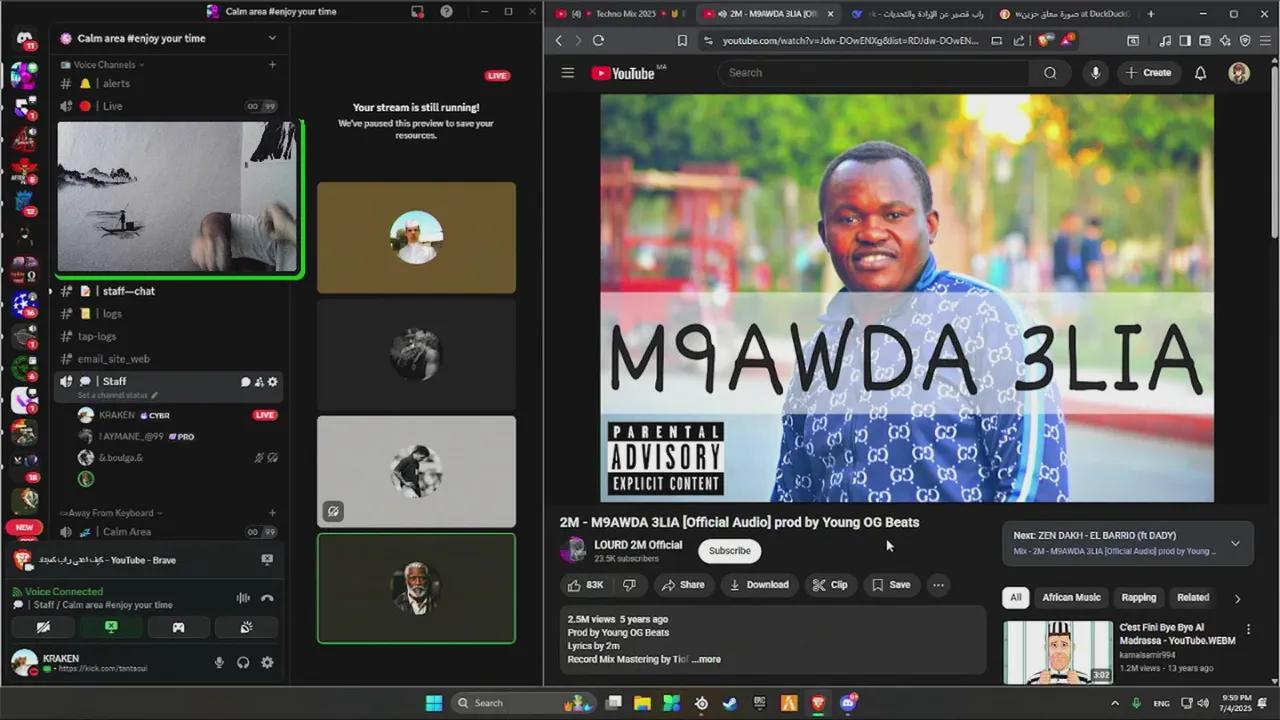Subscribe to LOURD 2M Official
Viewport: 1280px width, 720px height.
(729, 550)
